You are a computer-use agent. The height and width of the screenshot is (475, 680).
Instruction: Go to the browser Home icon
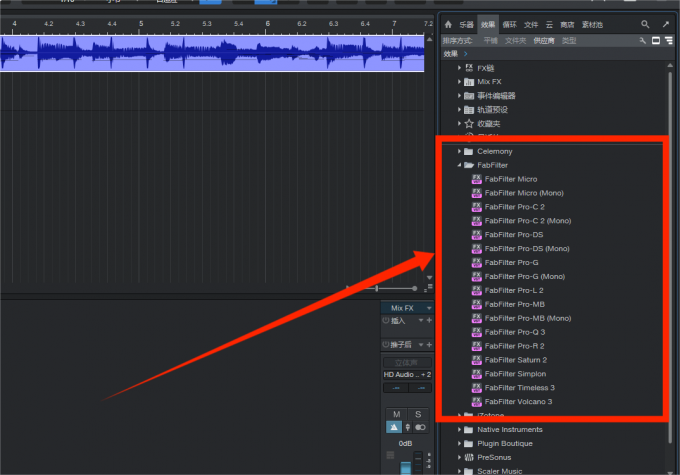point(448,24)
